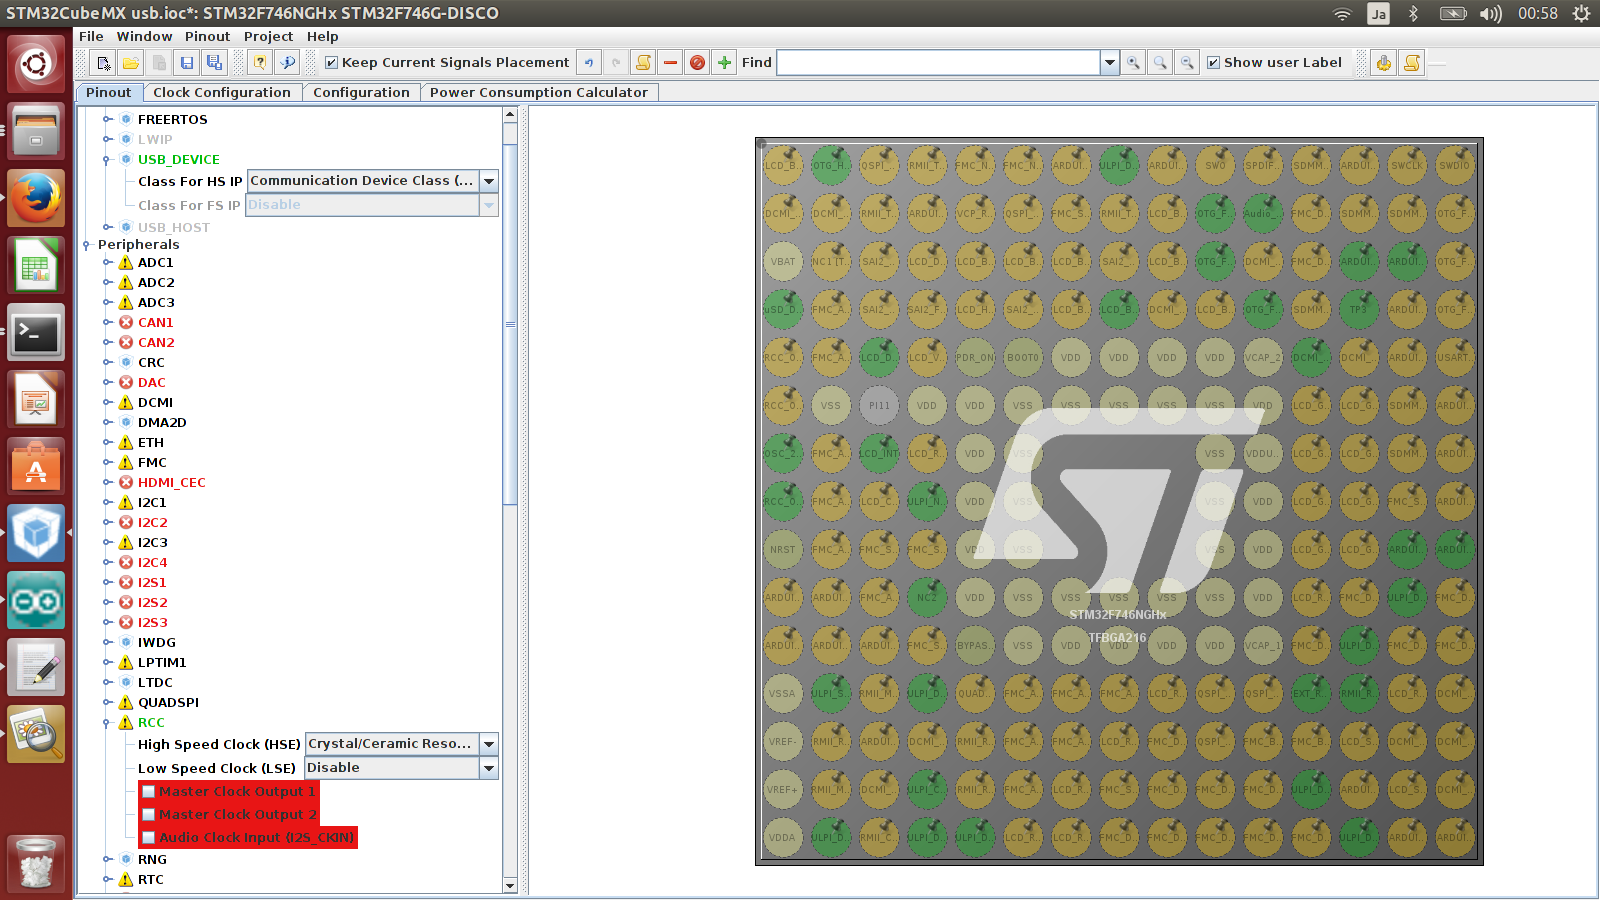
Task: Click the New Project toolbar icon
Action: pos(103,63)
